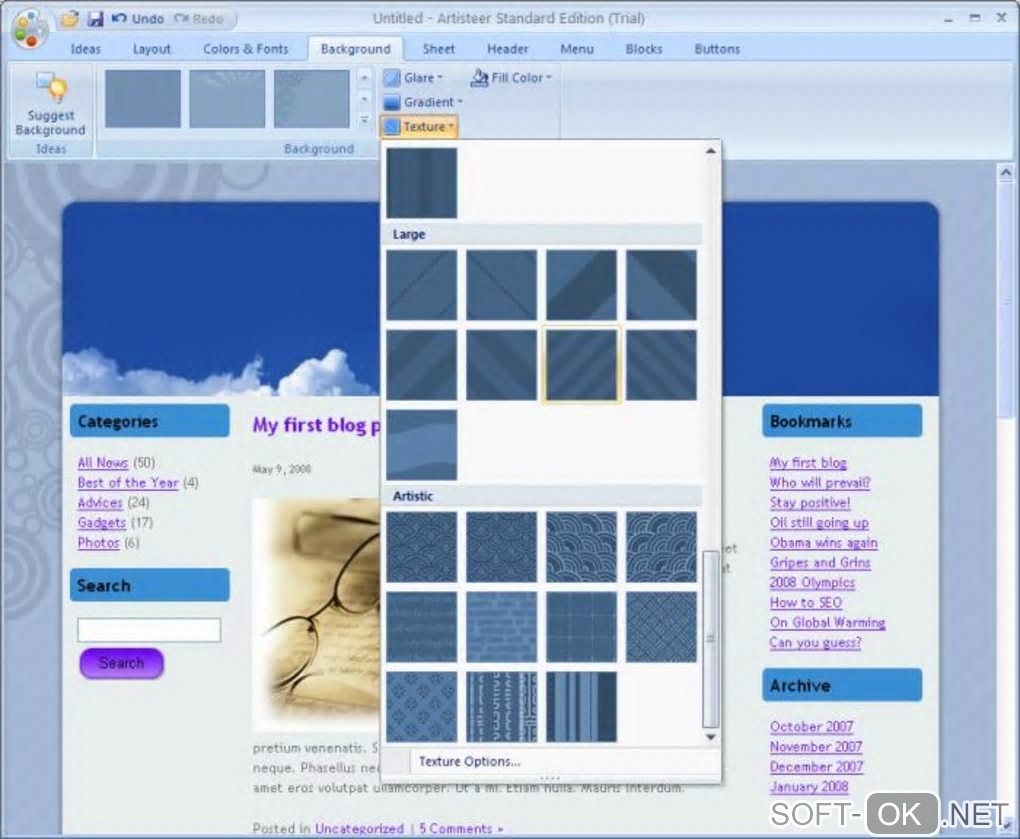Image resolution: width=1020 pixels, height=839 pixels.
Task: Click texture panel scroll up arrow
Action: 710,152
